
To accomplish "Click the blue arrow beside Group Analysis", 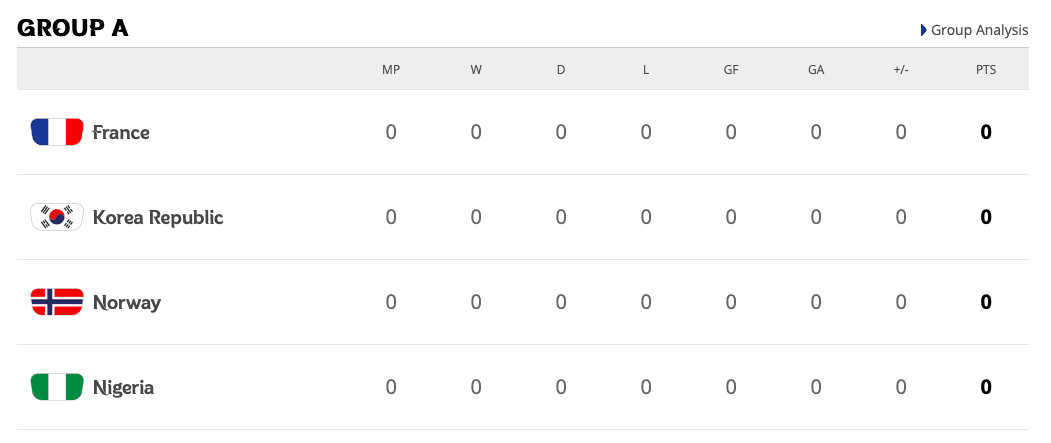I will tap(924, 30).
